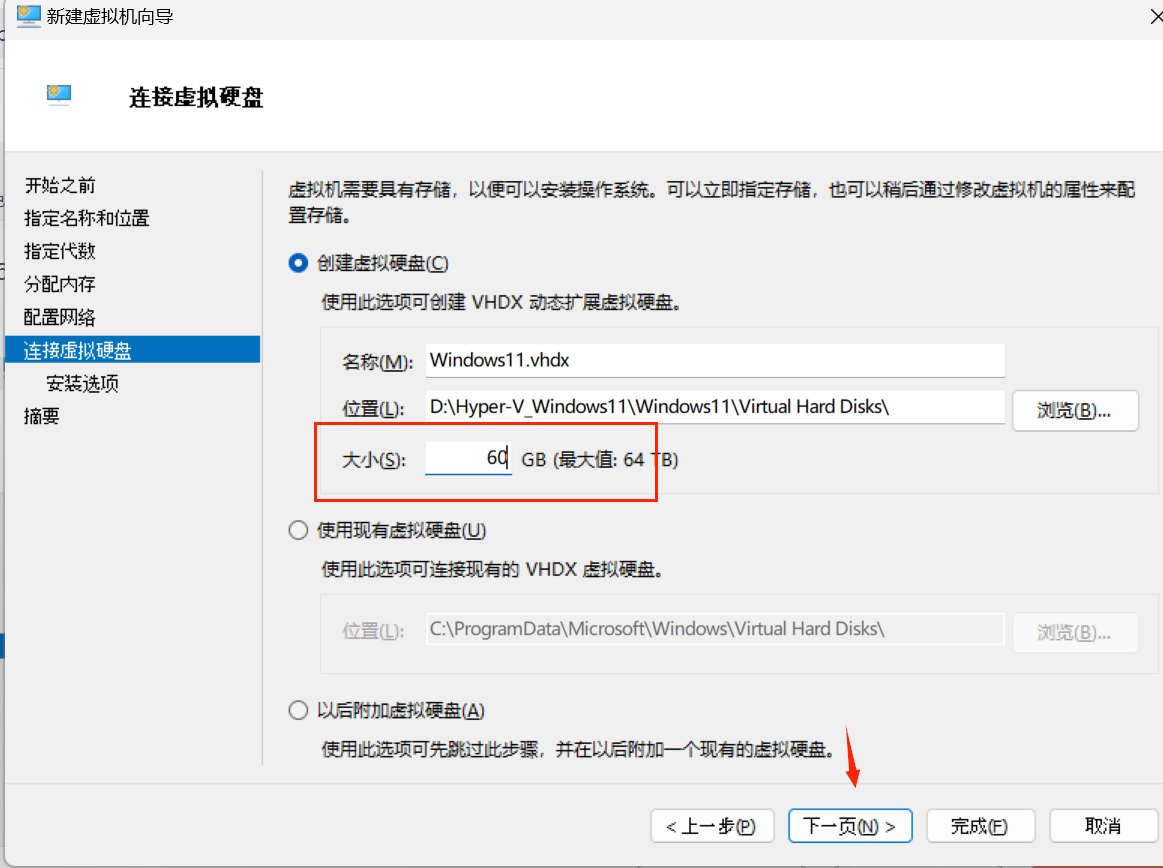Click 取消 button
Screen dimensions: 1163x868
click(1103, 826)
